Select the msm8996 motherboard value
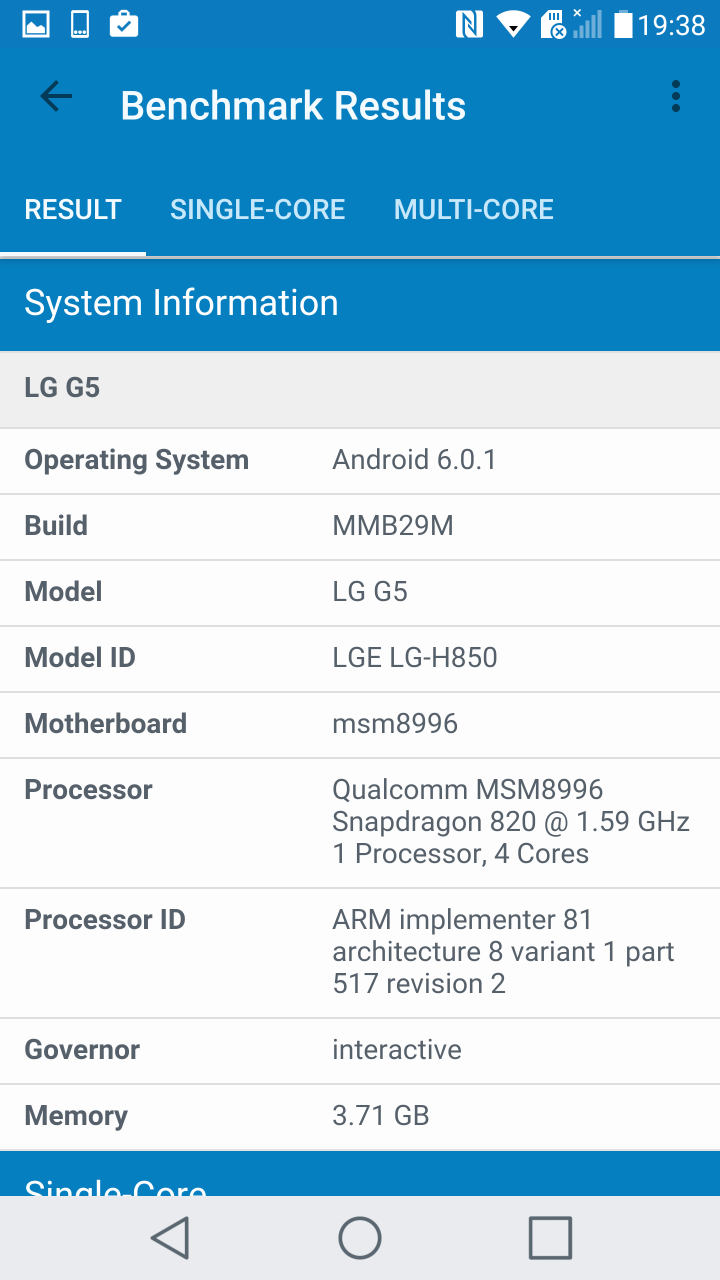 pos(395,724)
